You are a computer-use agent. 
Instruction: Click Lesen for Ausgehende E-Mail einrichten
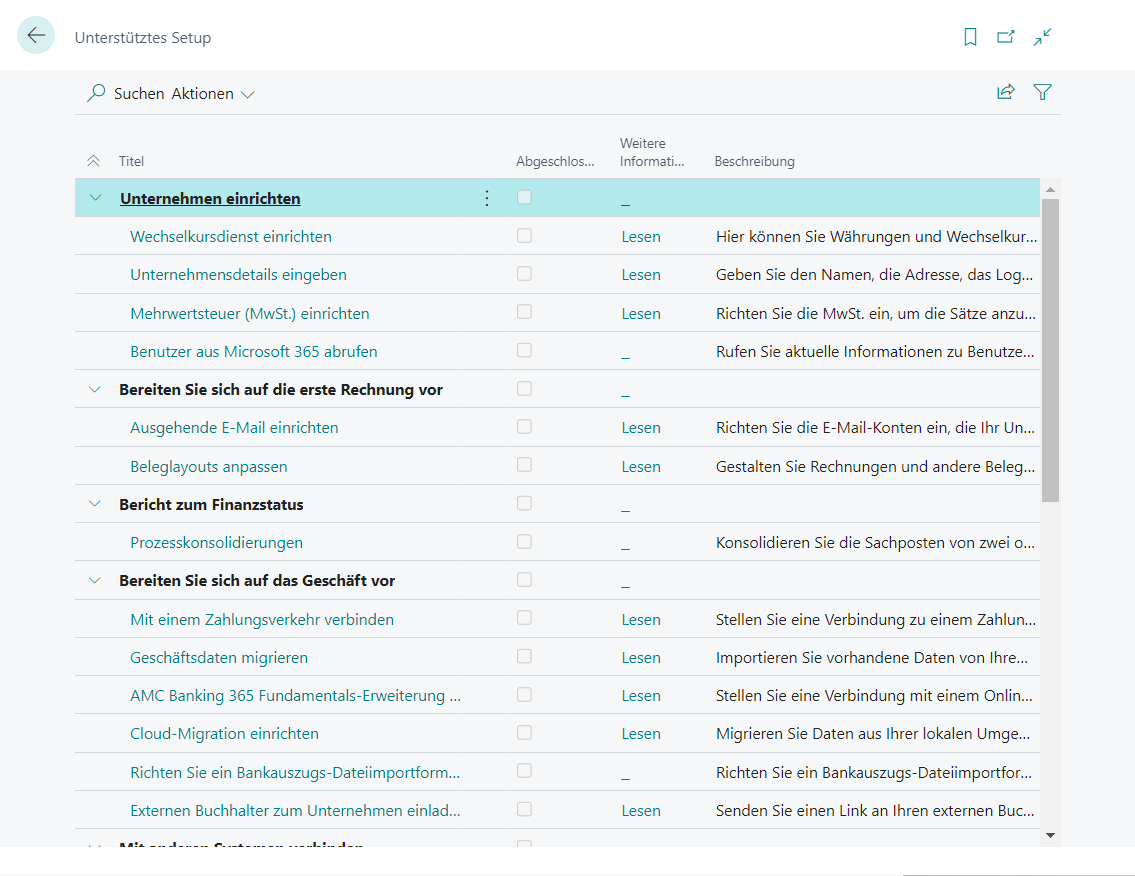tap(641, 428)
